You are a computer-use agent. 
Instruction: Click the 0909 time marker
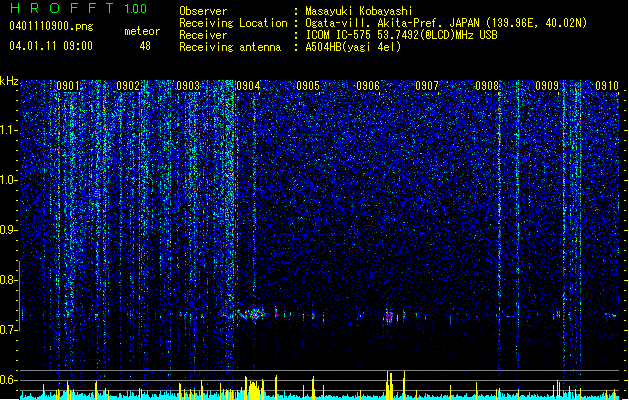point(547,86)
